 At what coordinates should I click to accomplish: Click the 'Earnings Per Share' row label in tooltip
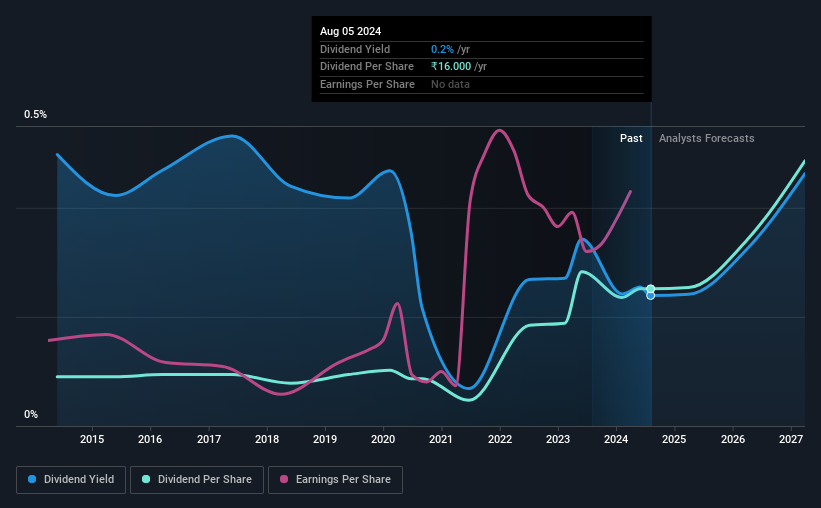click(x=367, y=84)
